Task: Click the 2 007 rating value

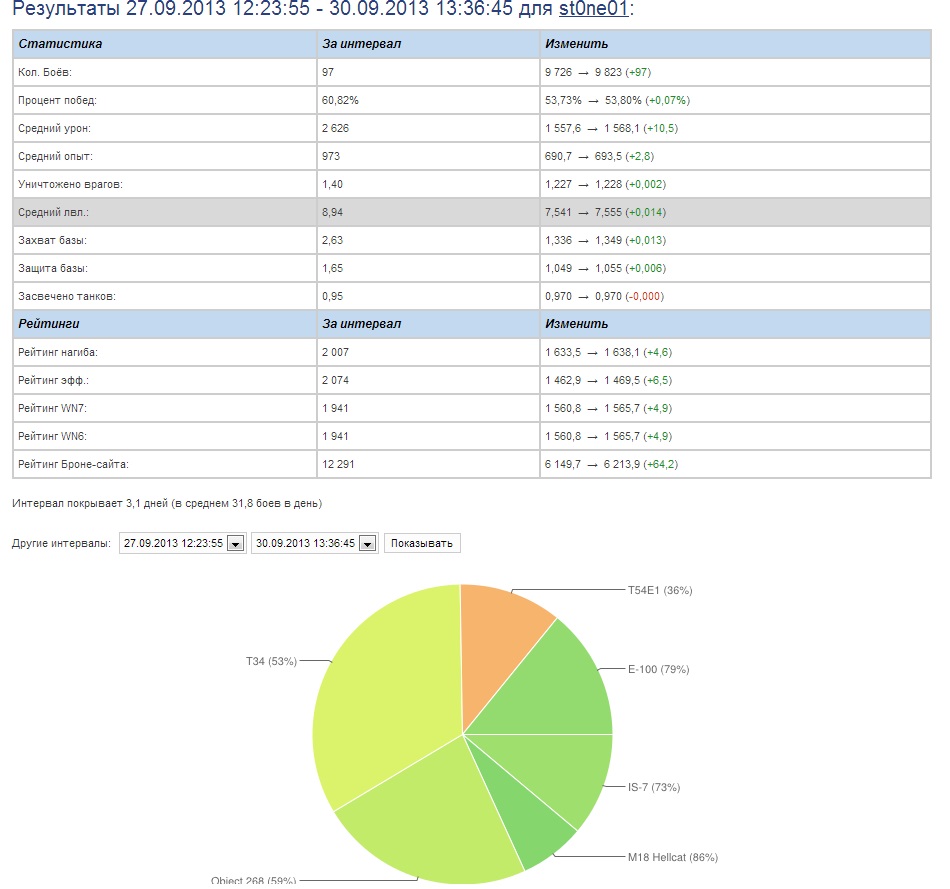Action: point(335,352)
